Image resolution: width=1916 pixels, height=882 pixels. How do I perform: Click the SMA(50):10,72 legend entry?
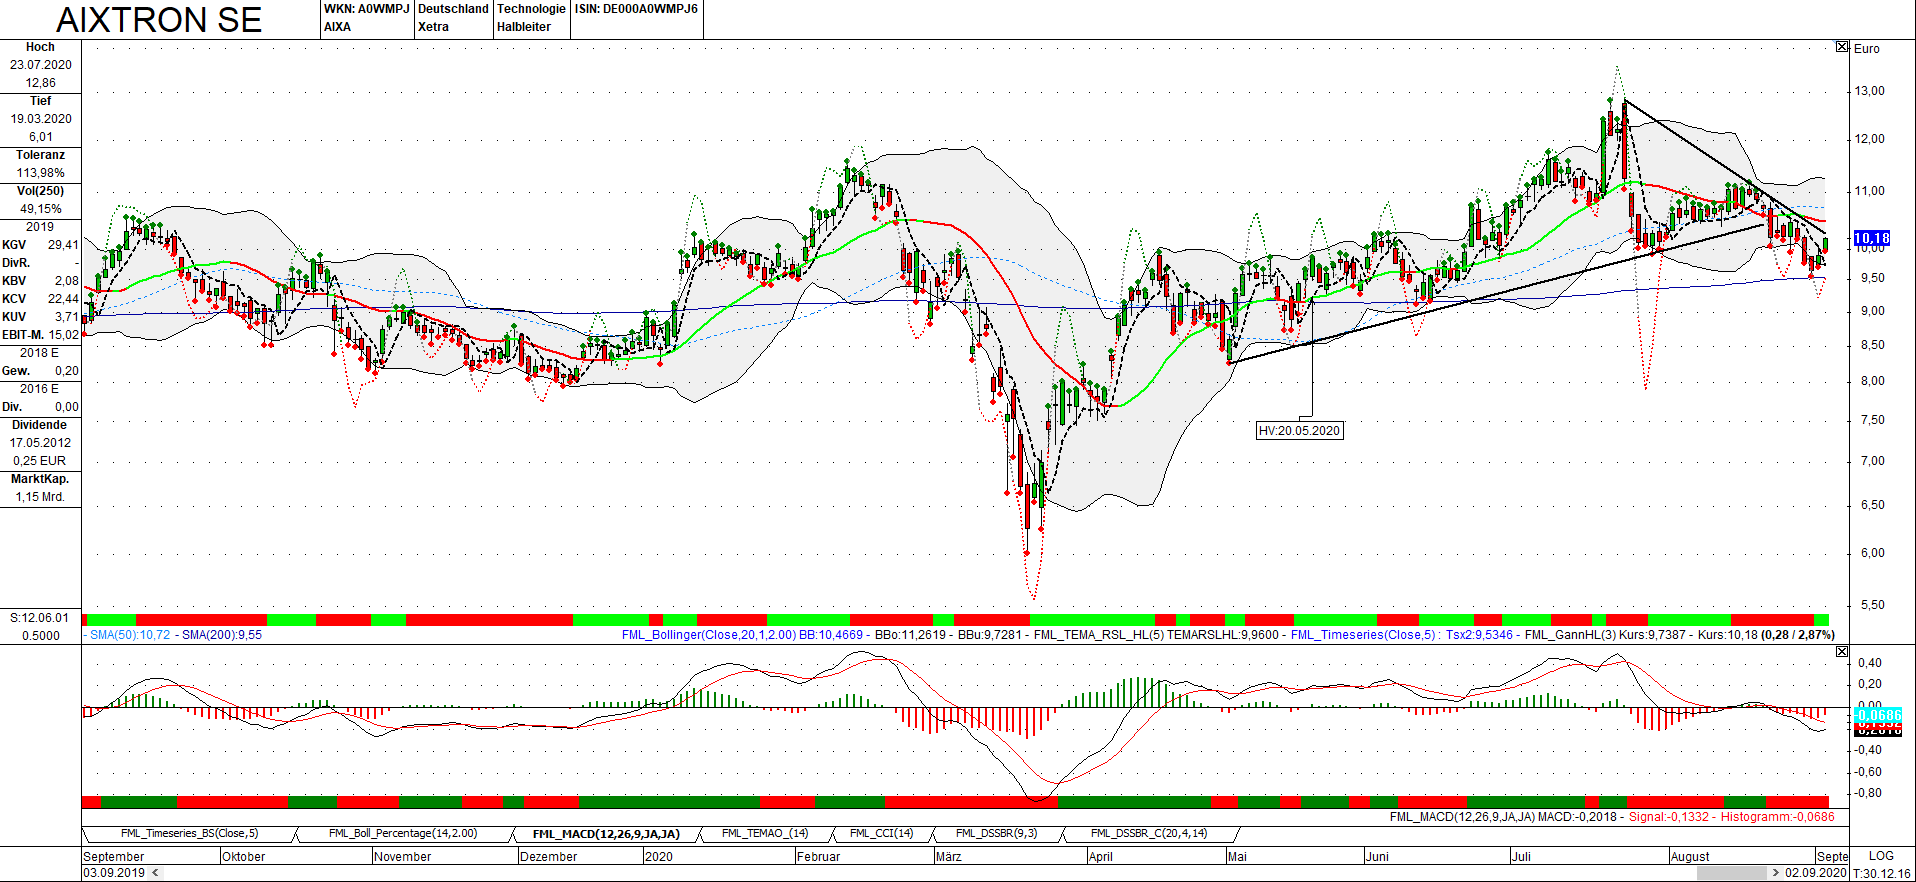pos(130,635)
